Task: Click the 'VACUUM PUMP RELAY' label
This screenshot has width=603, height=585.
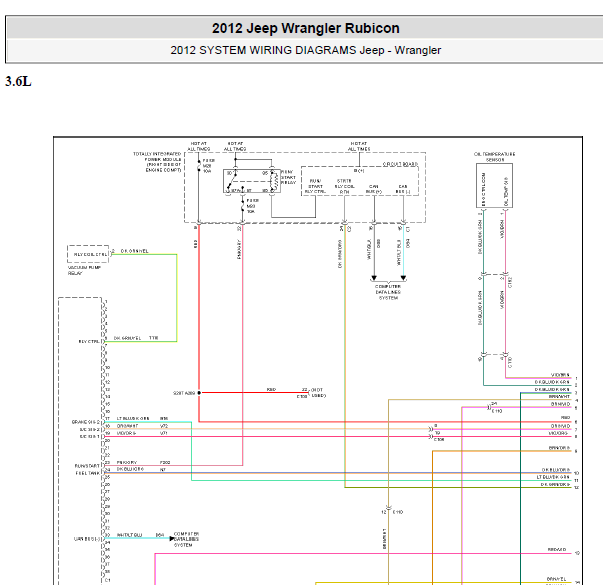Action: click(x=84, y=270)
